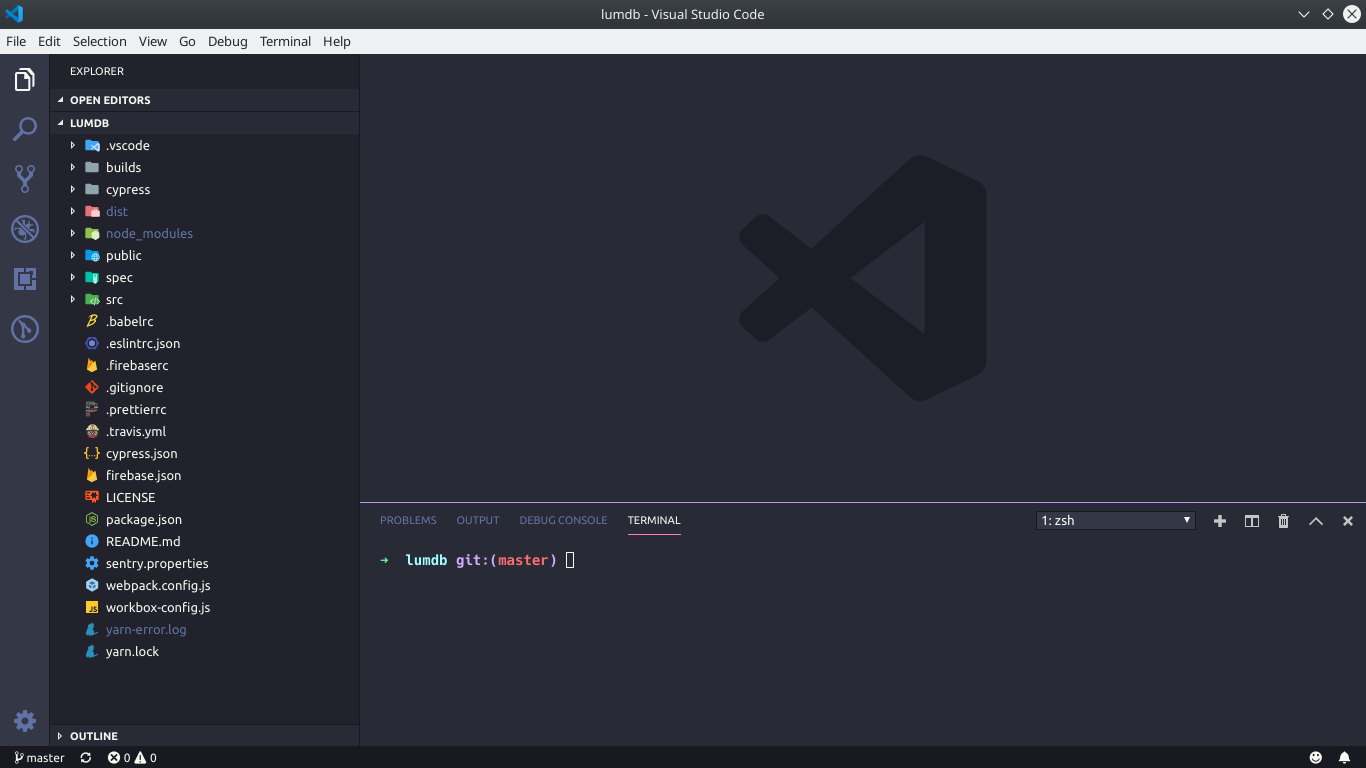Open the .eslintrc.json file
The height and width of the screenshot is (768, 1366).
coord(204,344)
